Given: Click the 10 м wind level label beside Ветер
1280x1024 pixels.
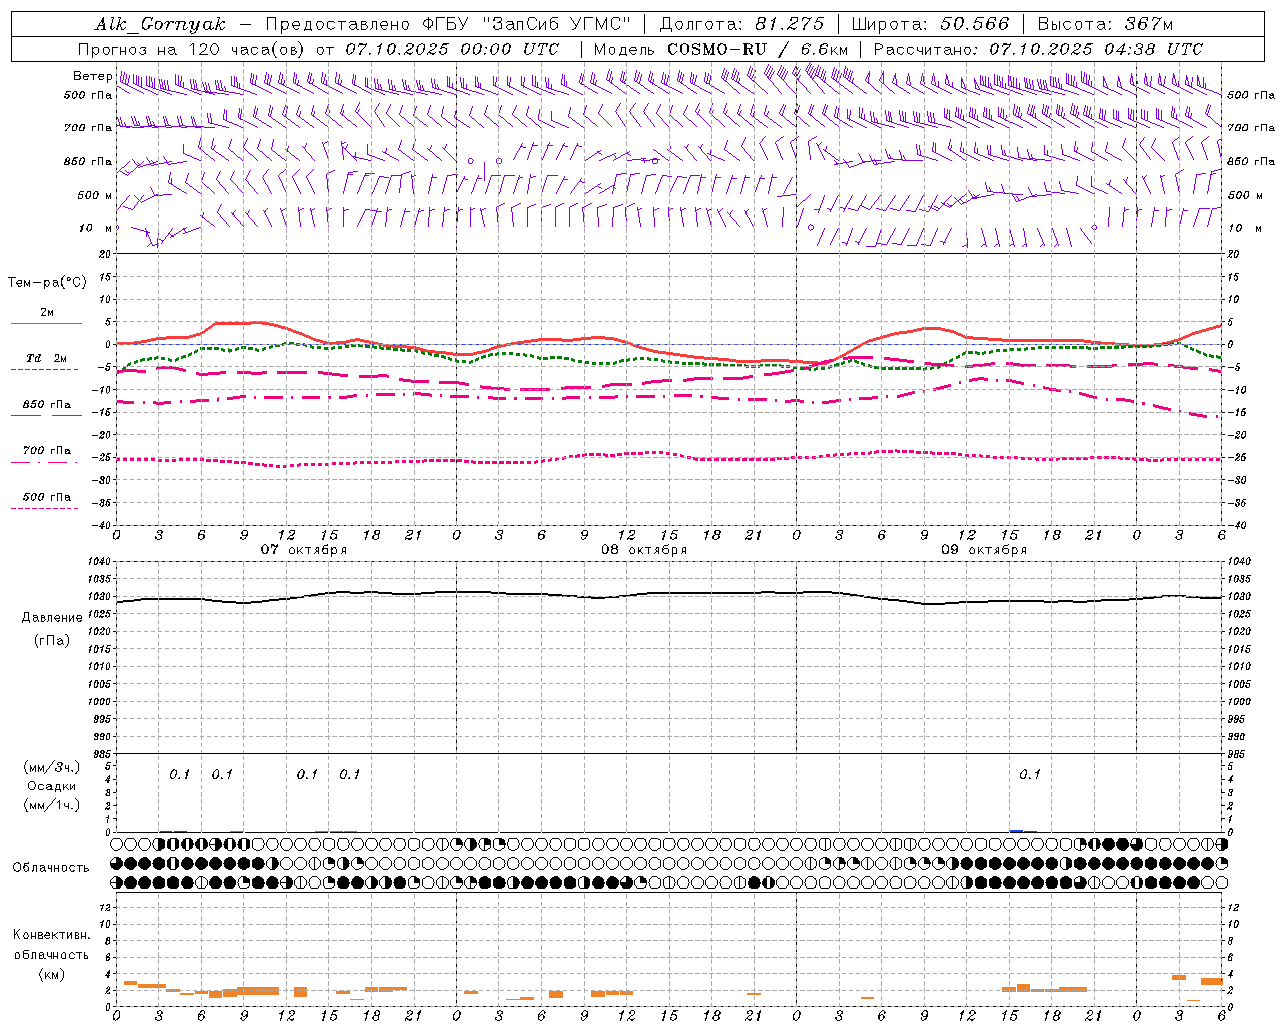Looking at the screenshot, I should coord(96,229).
